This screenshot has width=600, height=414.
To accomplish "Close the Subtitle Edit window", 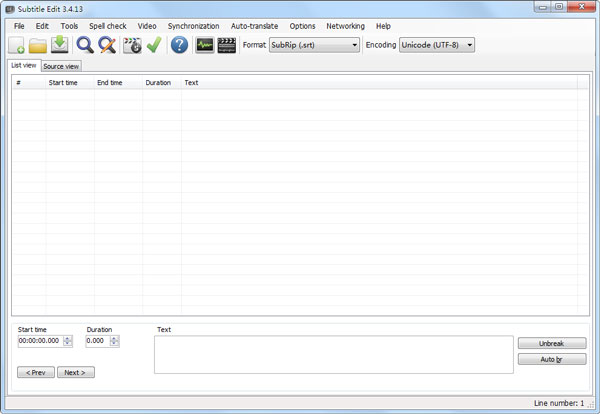I will (x=581, y=7).
